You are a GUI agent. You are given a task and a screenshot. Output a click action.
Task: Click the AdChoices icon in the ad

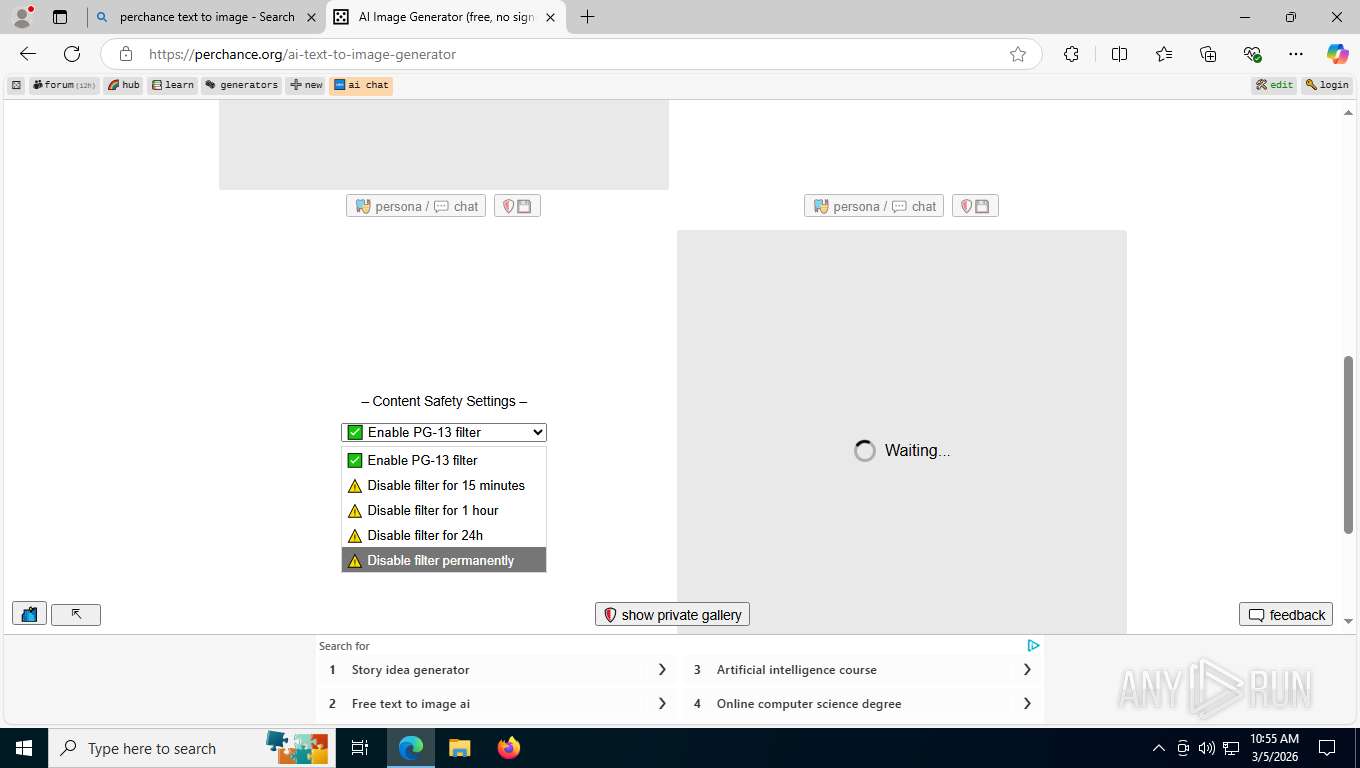(x=1033, y=646)
